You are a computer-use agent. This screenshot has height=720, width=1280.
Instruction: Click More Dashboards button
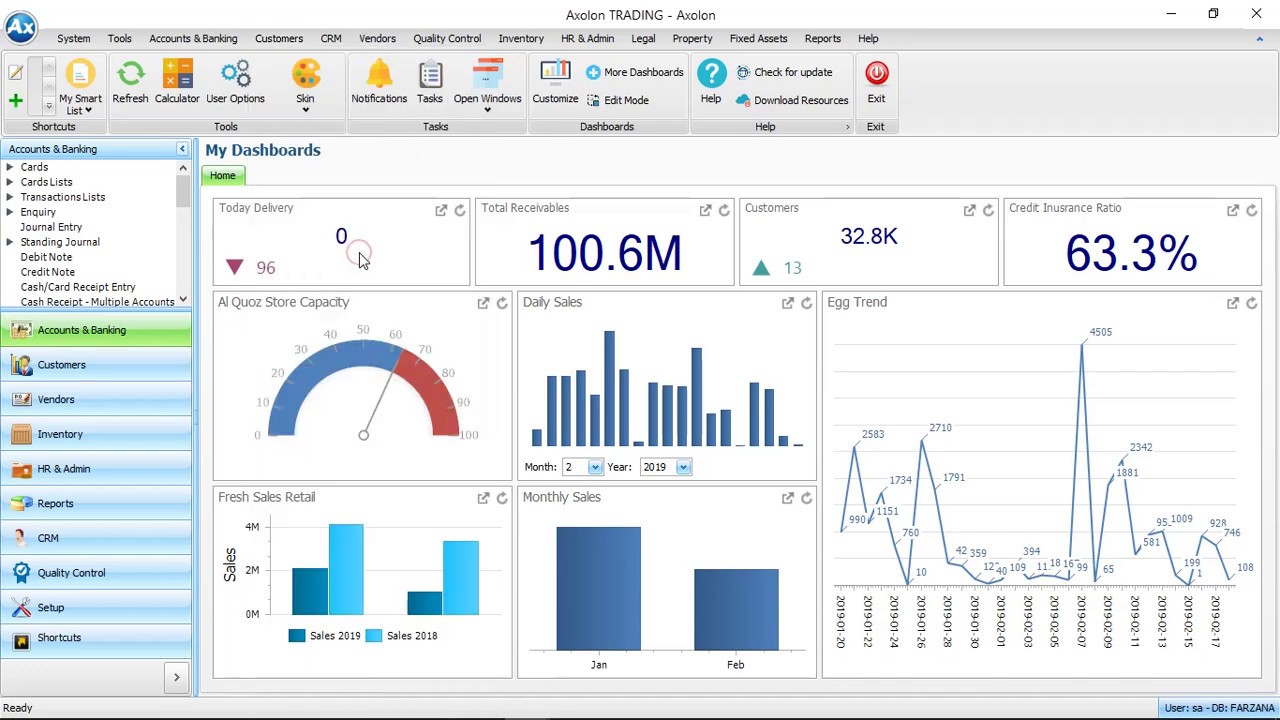[635, 72]
